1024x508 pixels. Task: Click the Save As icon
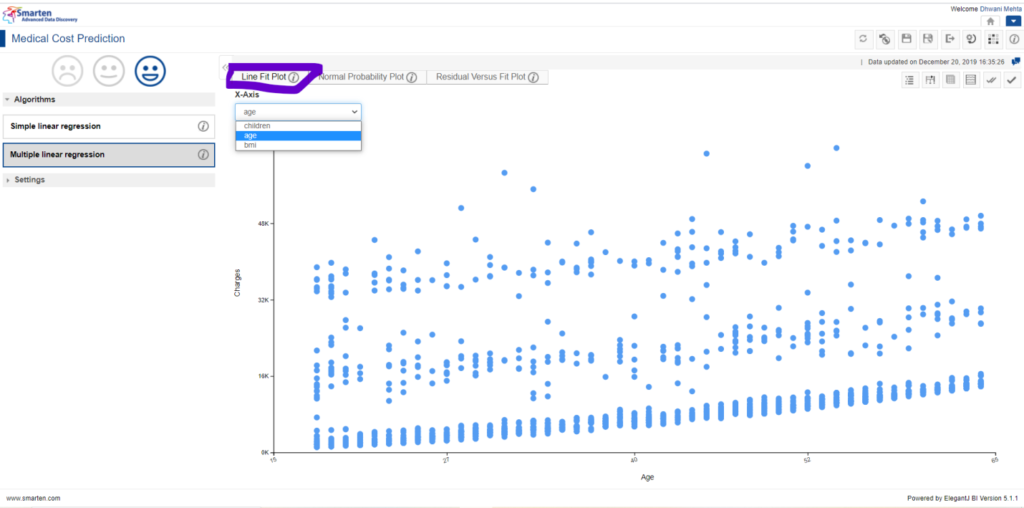(x=928, y=39)
